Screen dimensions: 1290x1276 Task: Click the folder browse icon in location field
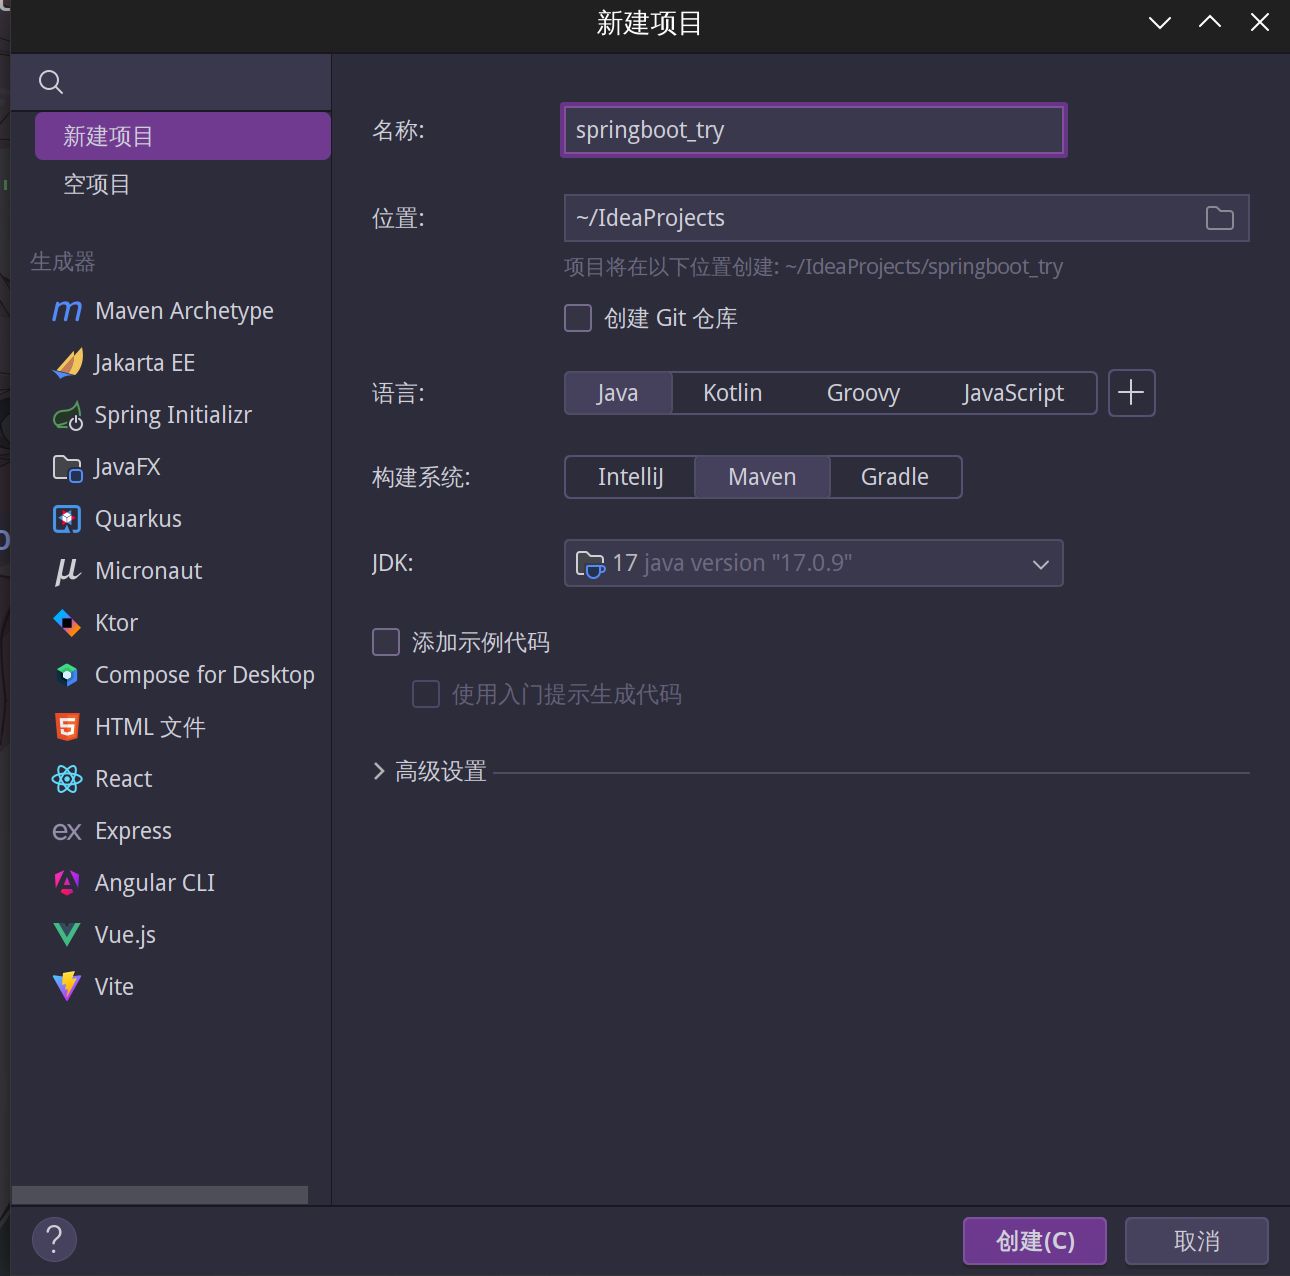[1219, 218]
